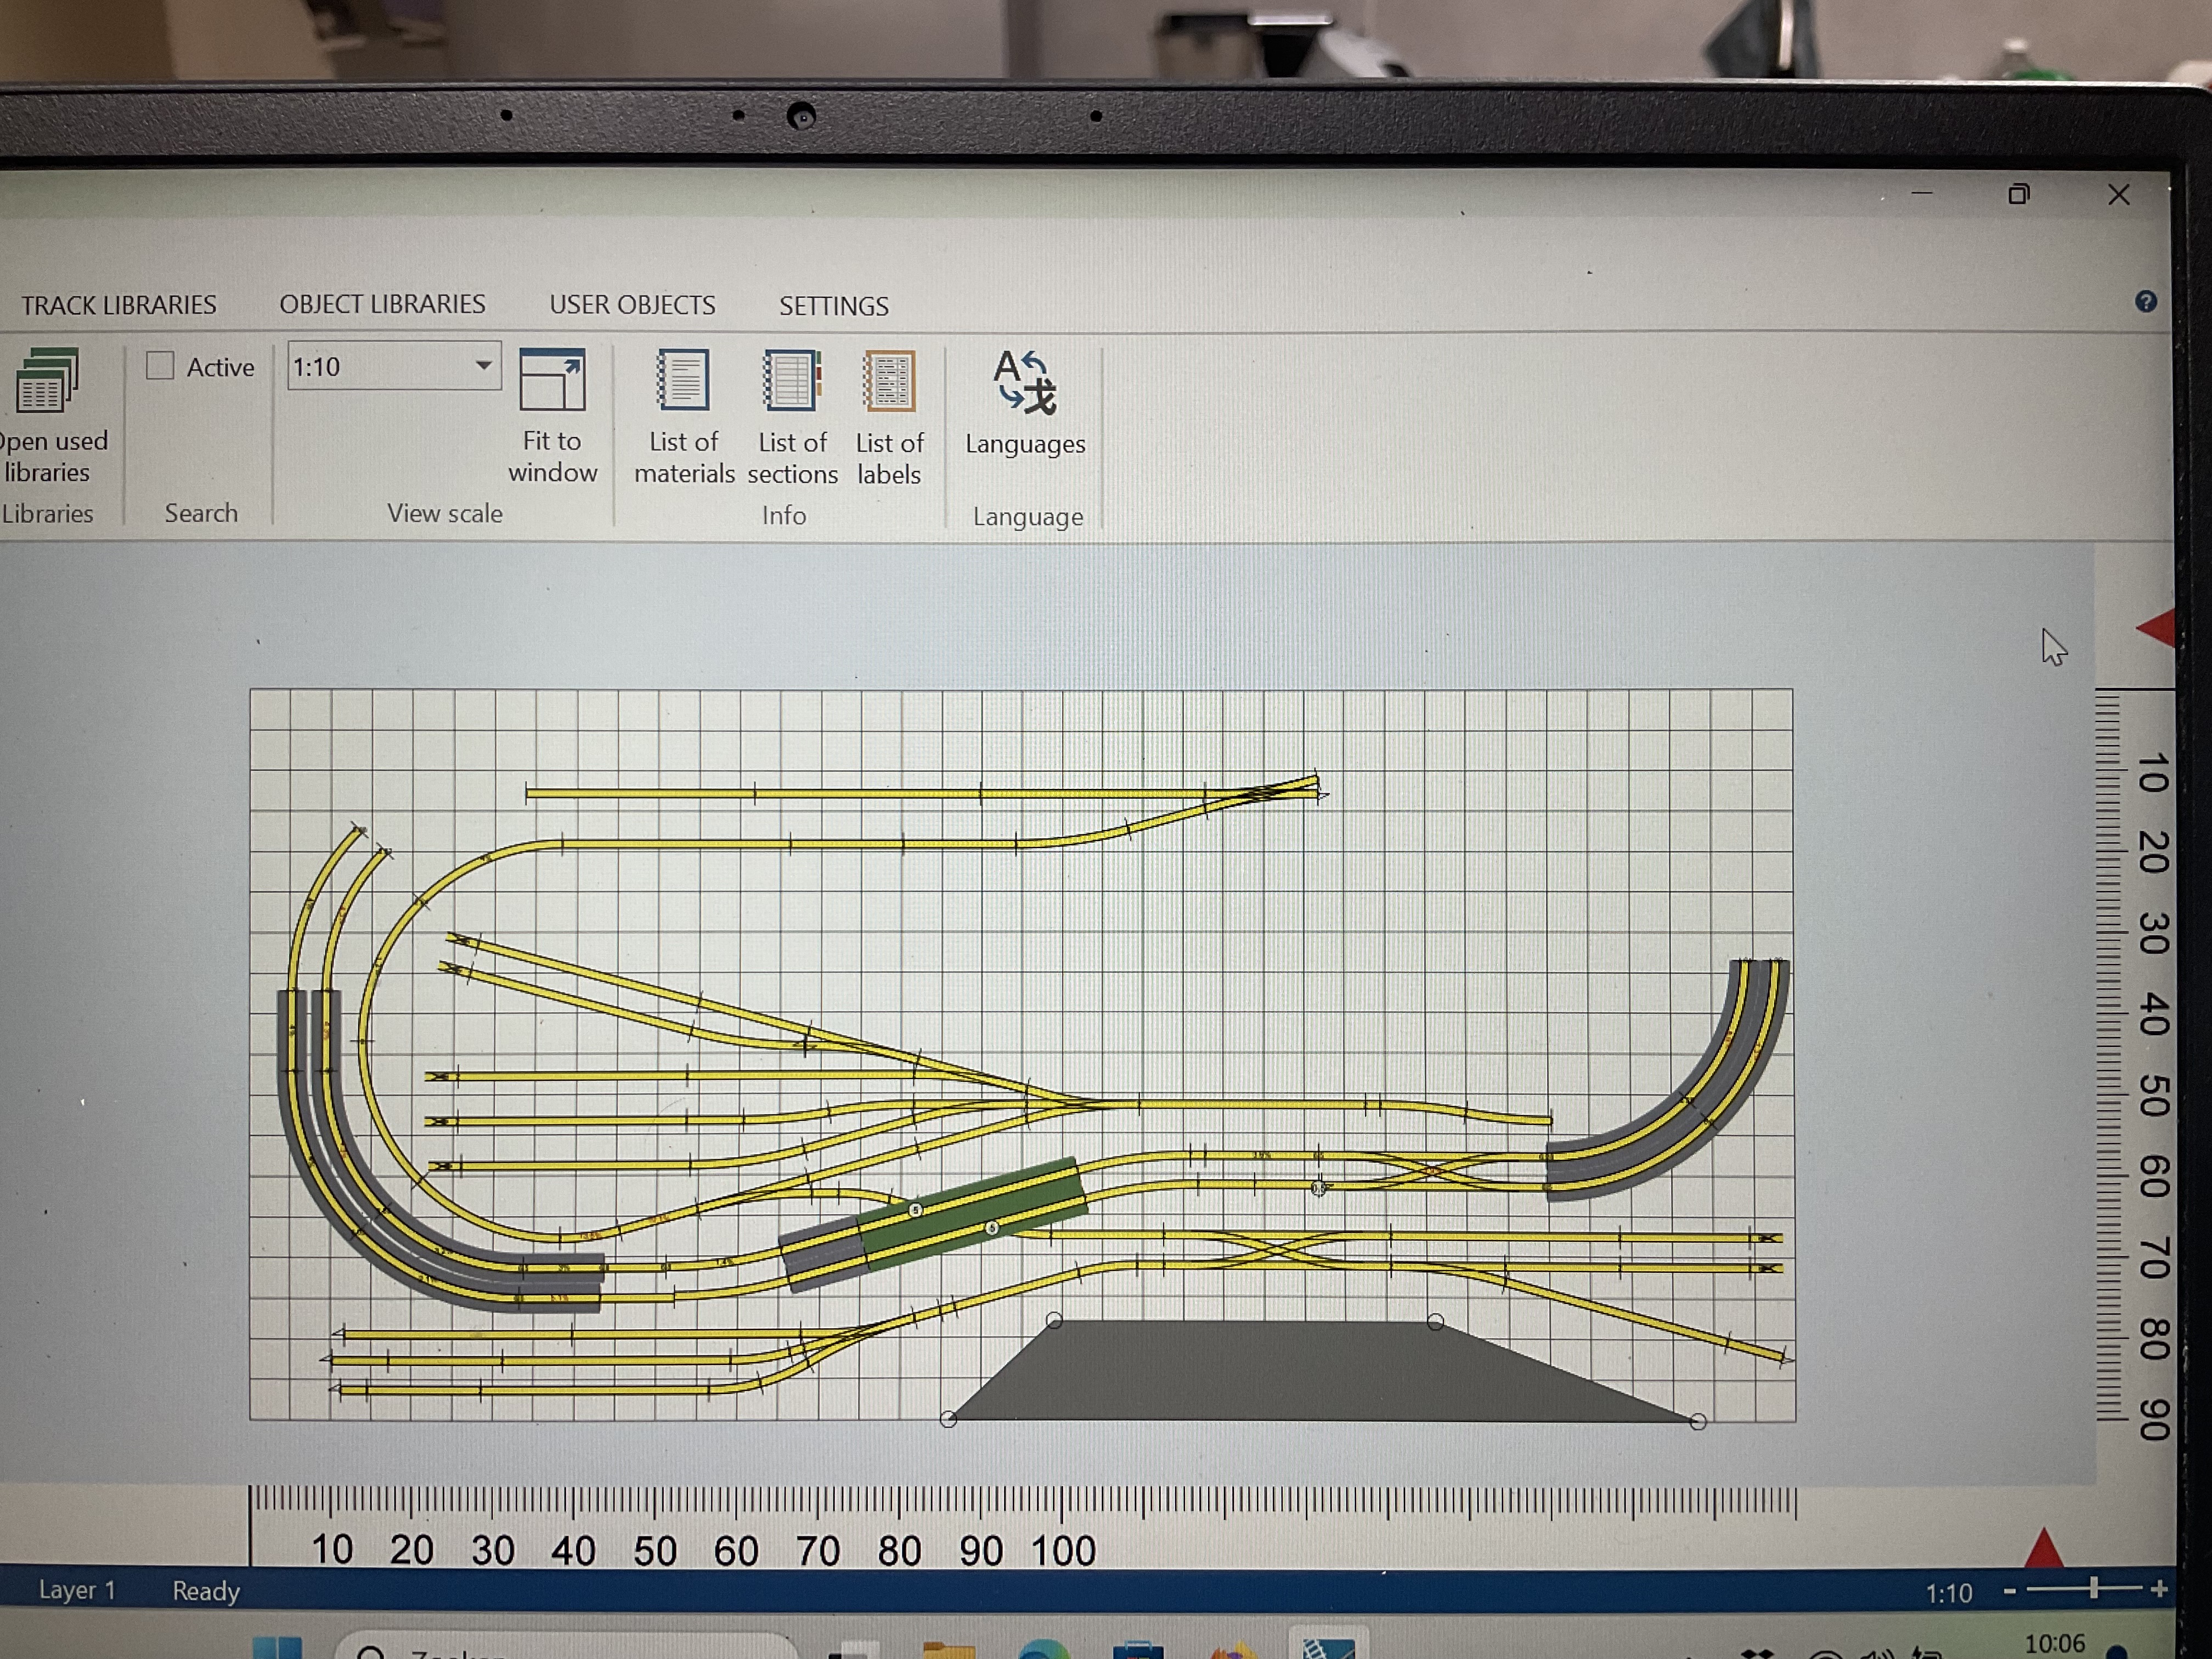This screenshot has width=2212, height=1659.
Task: Click the blue help question mark icon
Action: pos(2145,301)
